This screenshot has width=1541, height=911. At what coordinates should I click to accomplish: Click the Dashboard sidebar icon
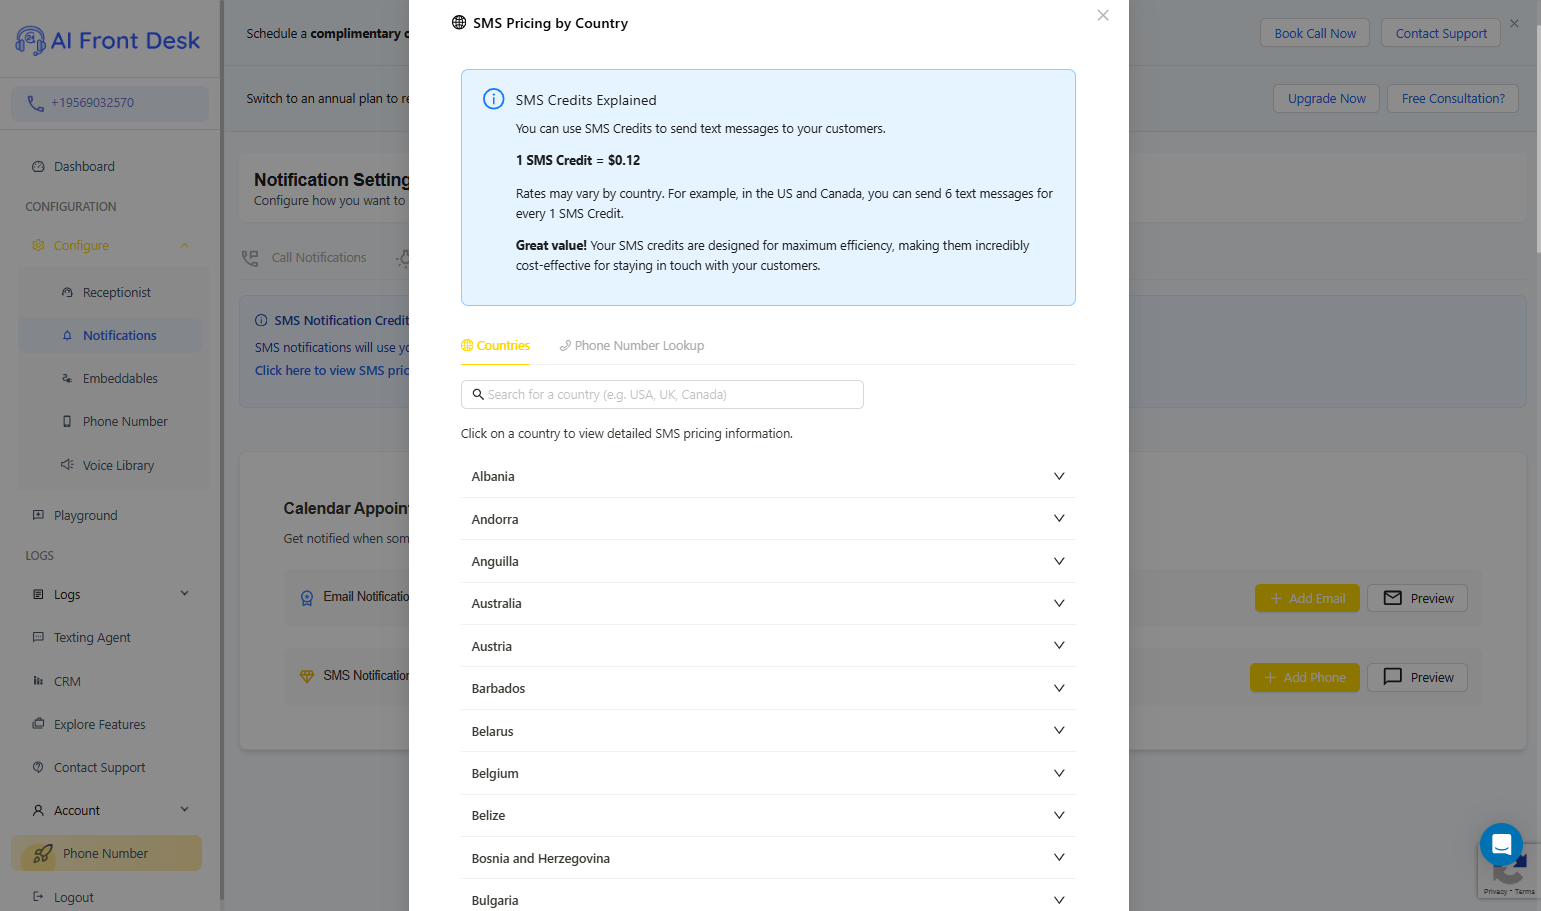tap(38, 167)
